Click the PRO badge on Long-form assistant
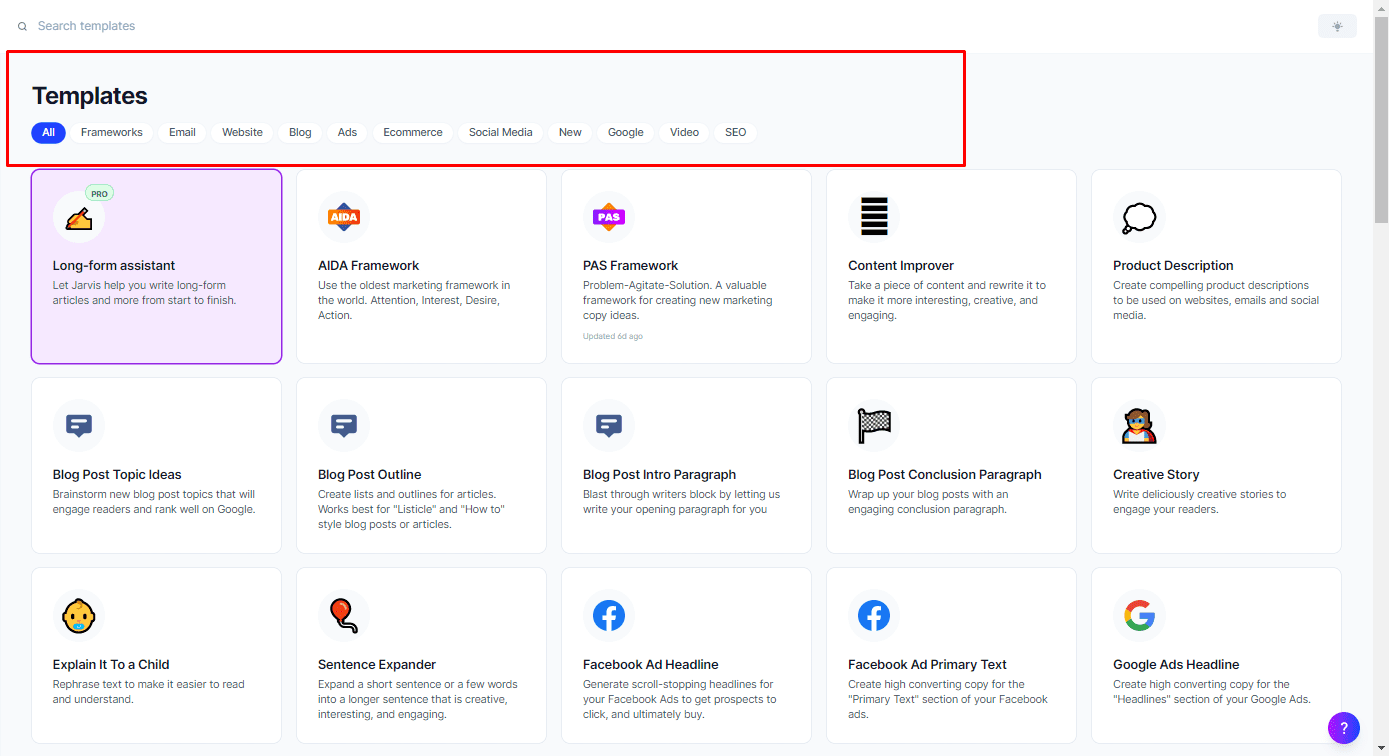 (x=99, y=194)
